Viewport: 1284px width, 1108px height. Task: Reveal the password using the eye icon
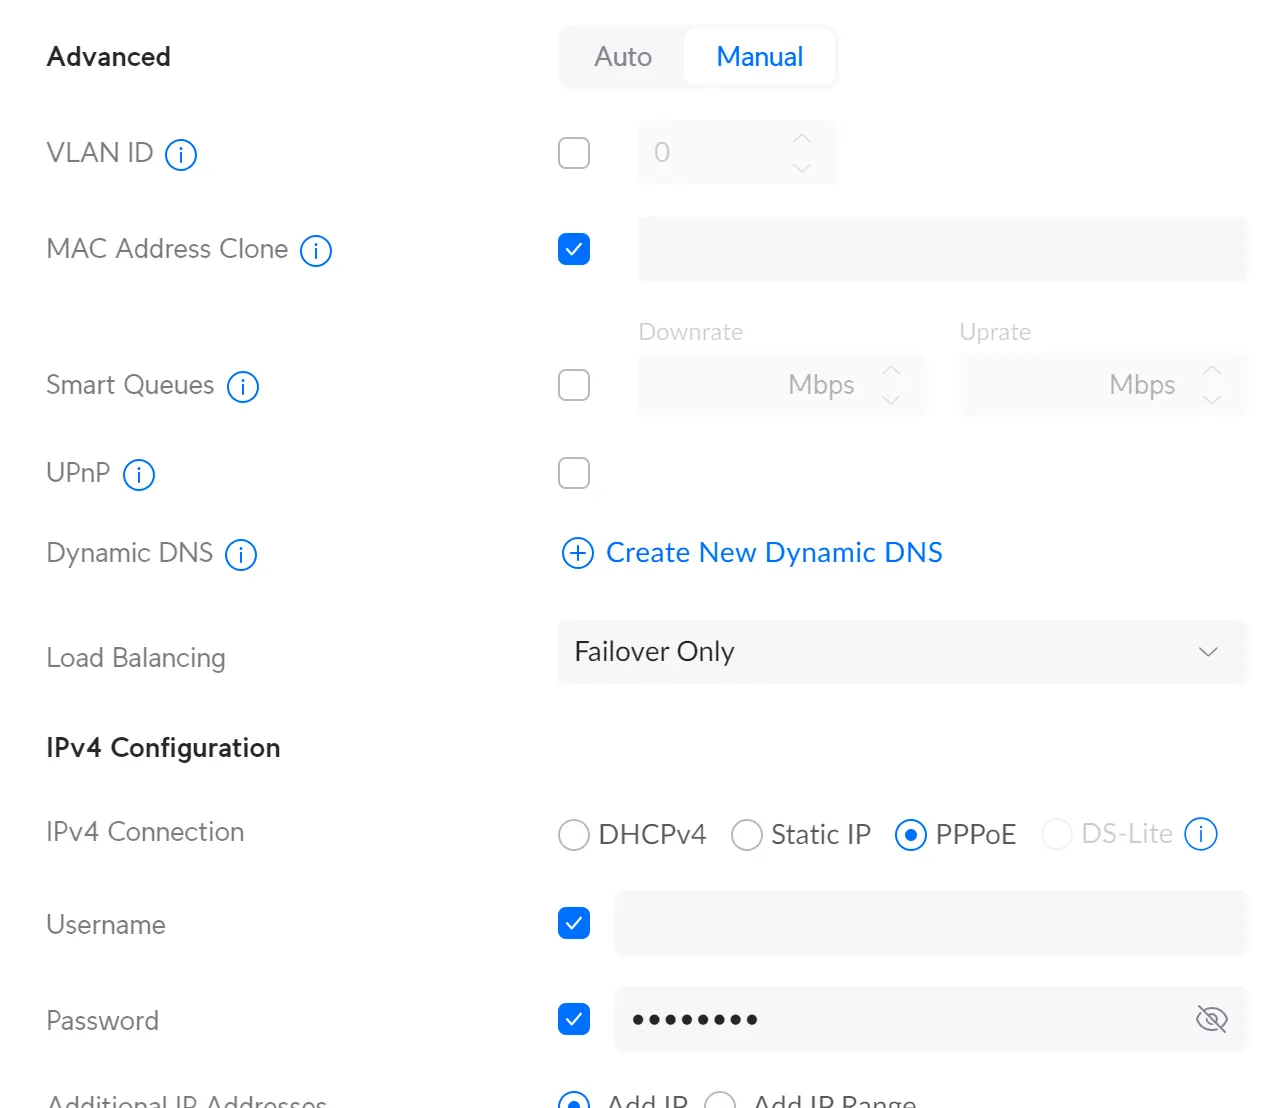tap(1211, 1019)
